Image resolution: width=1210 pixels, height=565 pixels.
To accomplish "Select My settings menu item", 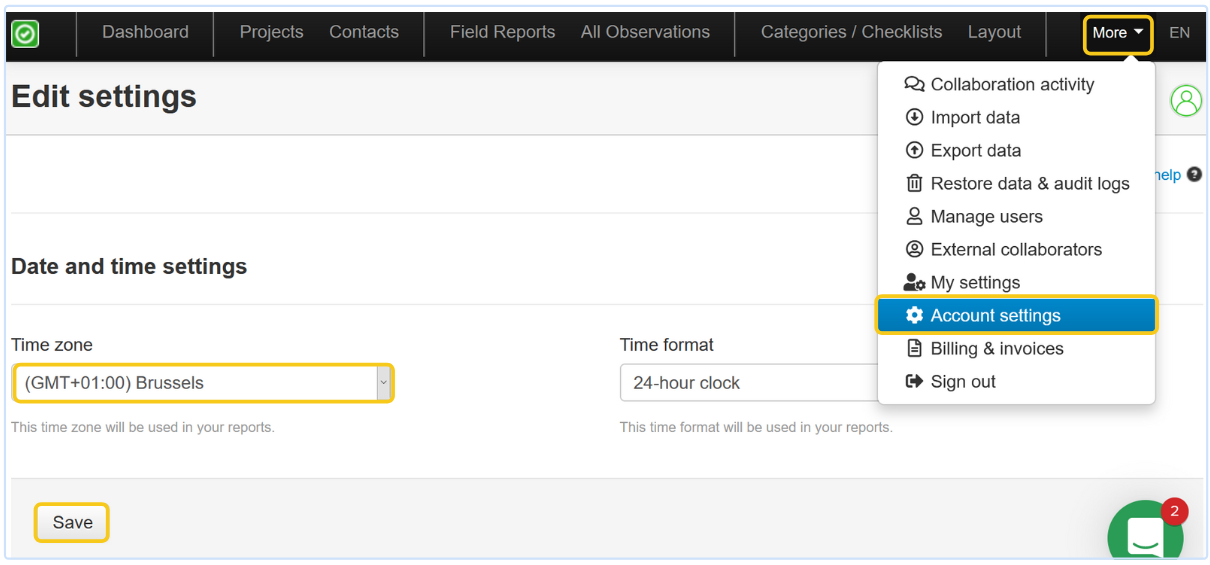I will pyautogui.click(x=975, y=282).
